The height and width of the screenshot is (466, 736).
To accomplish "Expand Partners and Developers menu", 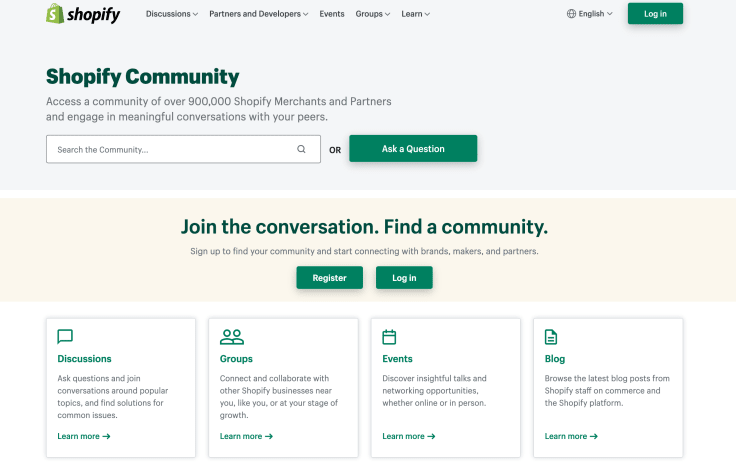I will (259, 14).
